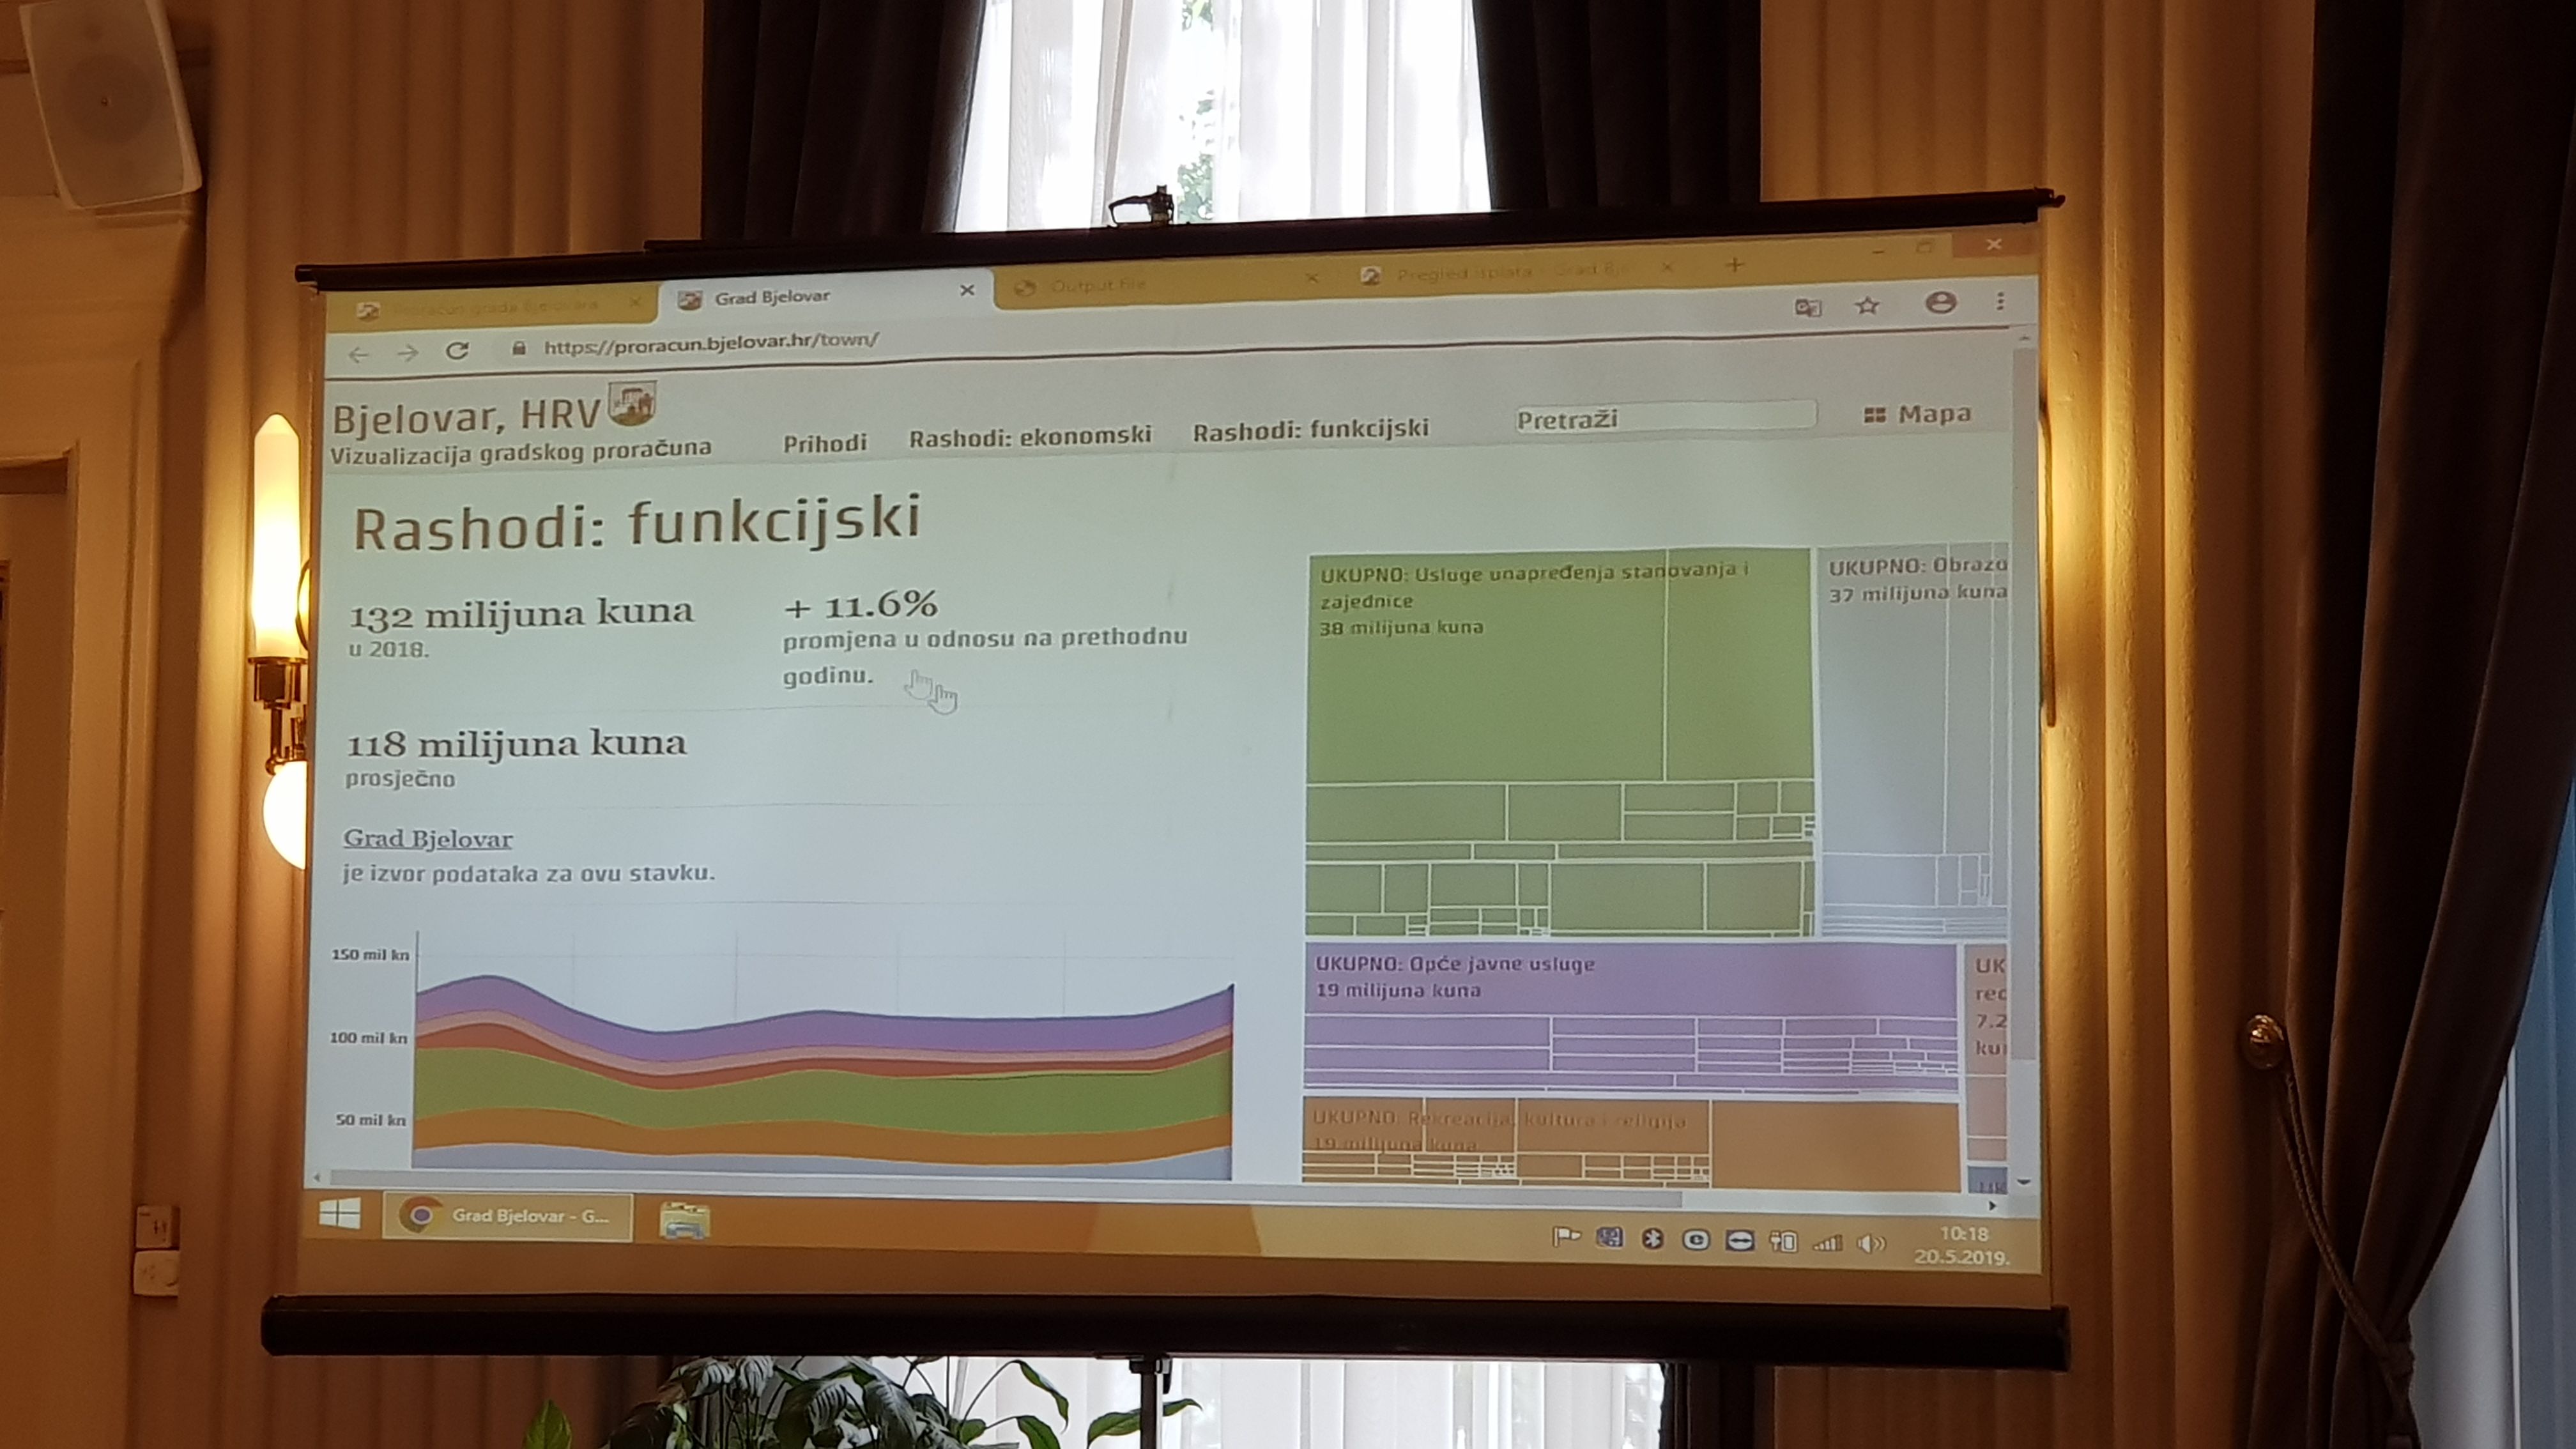Switch to the Output file tab
The width and height of the screenshot is (2576, 1449).
click(1099, 285)
